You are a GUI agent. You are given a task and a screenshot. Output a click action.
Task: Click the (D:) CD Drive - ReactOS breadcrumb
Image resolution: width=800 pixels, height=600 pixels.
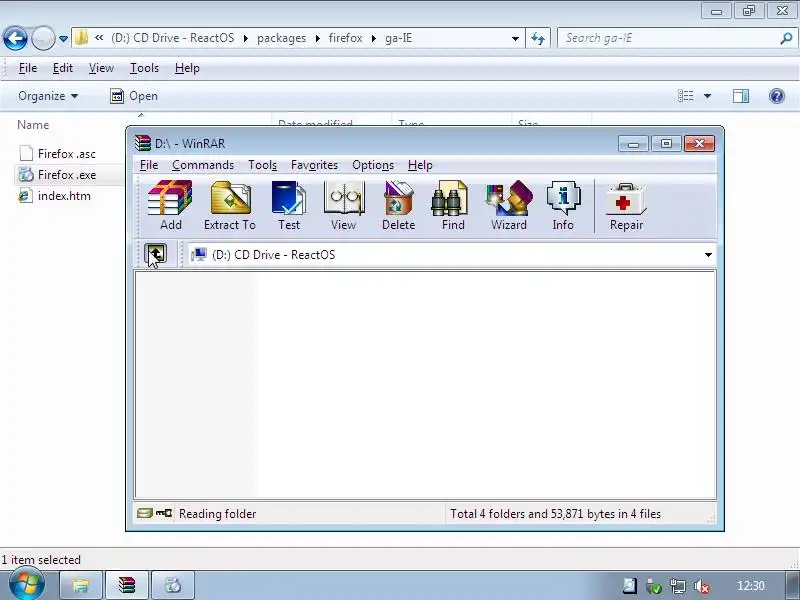[172, 38]
